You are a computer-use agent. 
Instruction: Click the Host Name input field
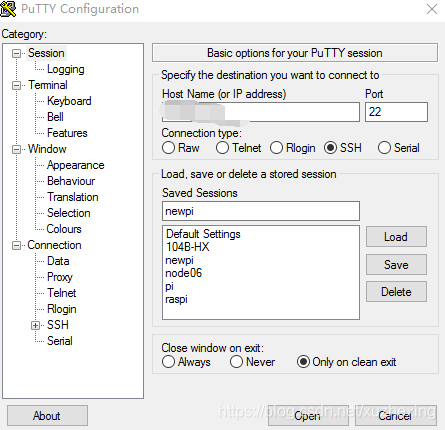click(261, 112)
